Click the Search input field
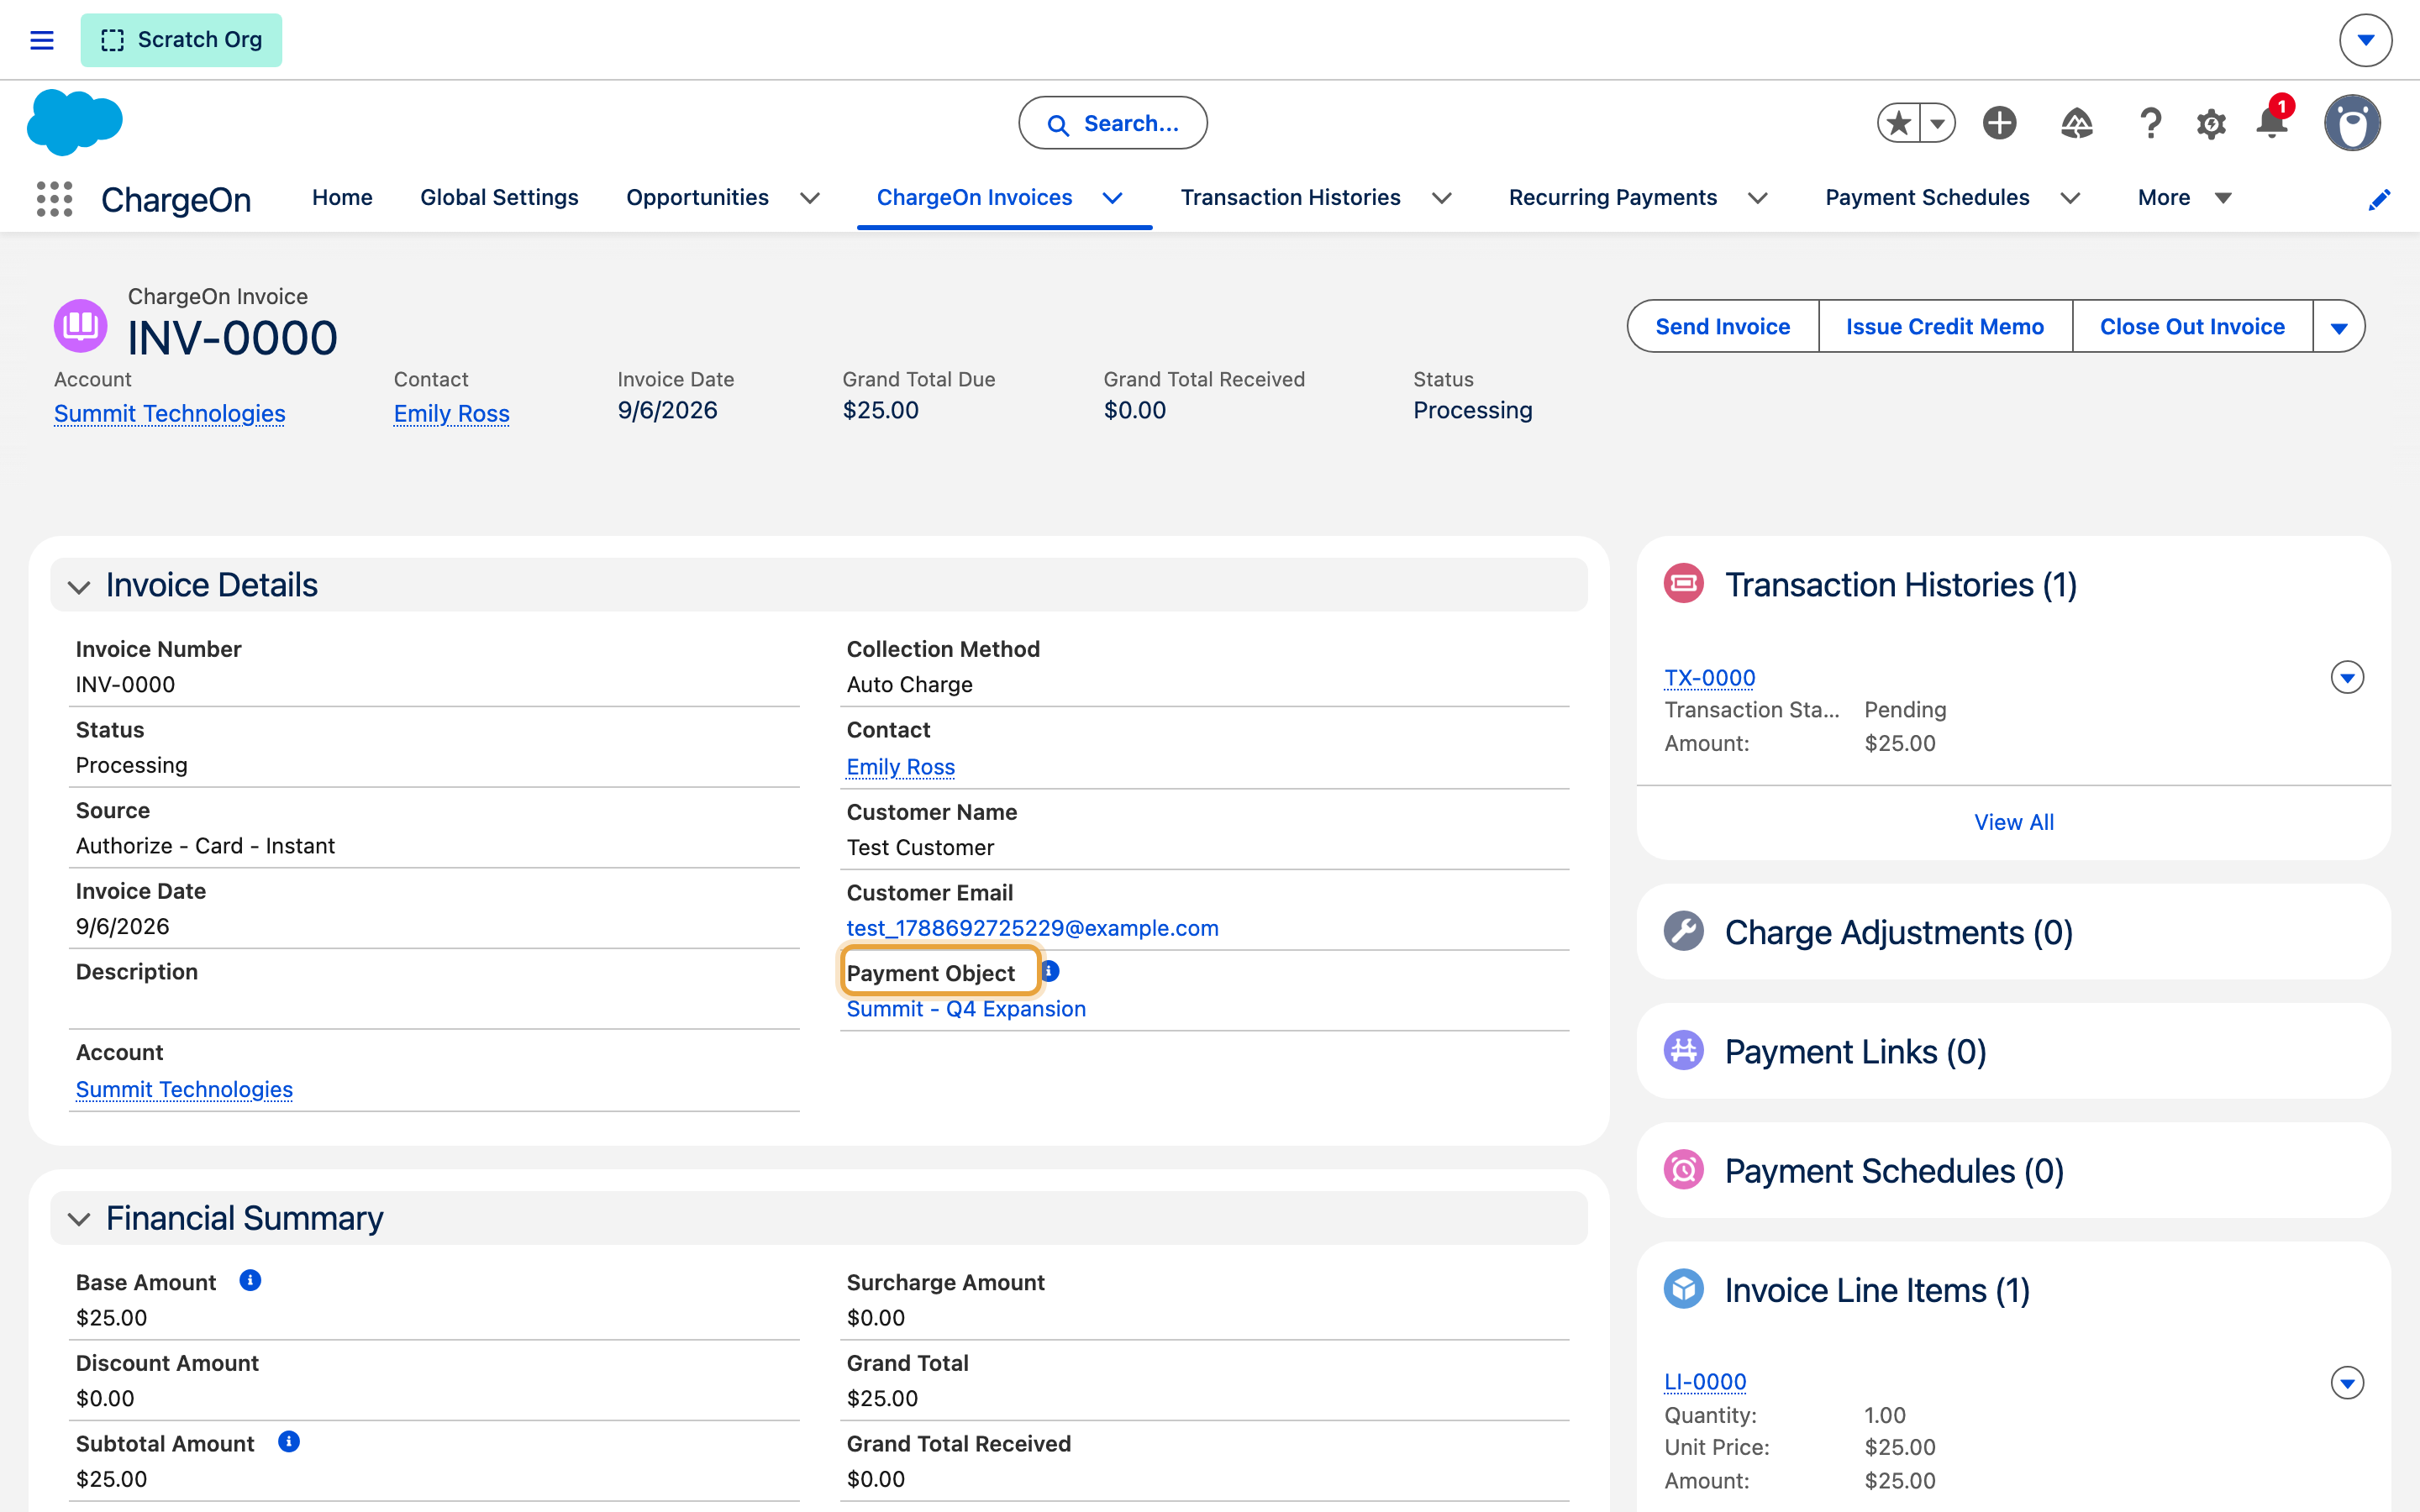 coord(1113,123)
